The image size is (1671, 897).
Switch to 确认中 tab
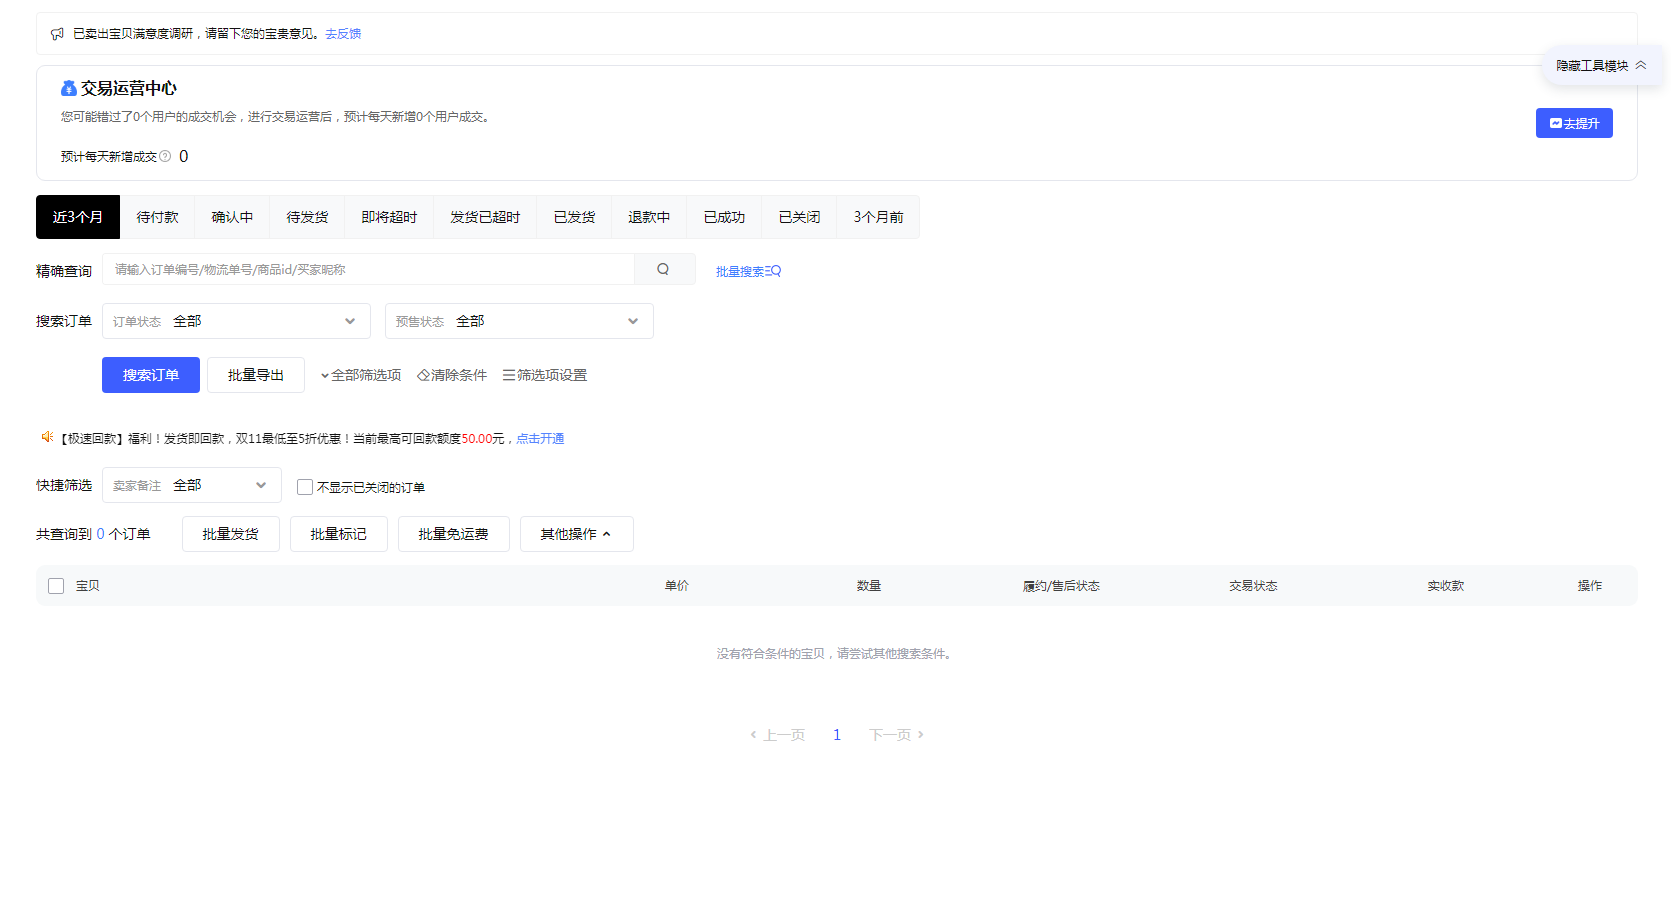point(232,217)
